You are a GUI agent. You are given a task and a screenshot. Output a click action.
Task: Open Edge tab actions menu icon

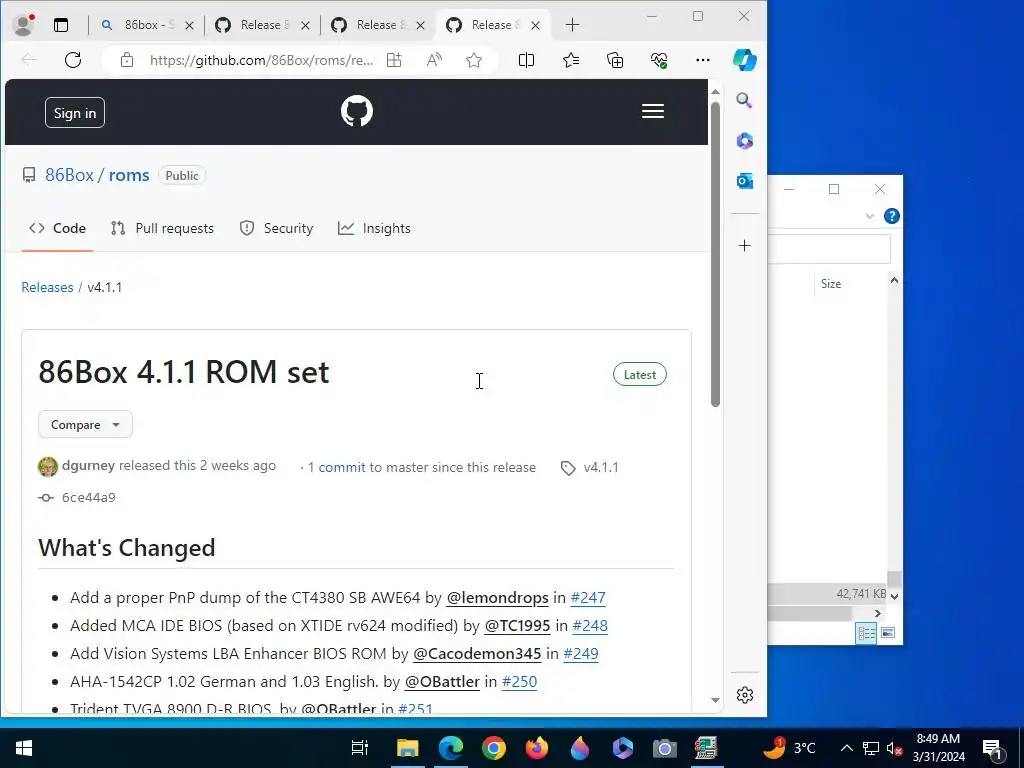(61, 25)
